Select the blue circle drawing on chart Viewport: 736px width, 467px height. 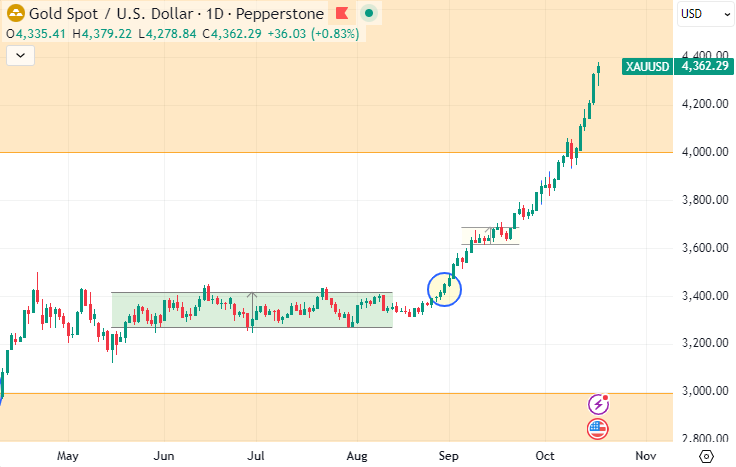[x=445, y=289]
